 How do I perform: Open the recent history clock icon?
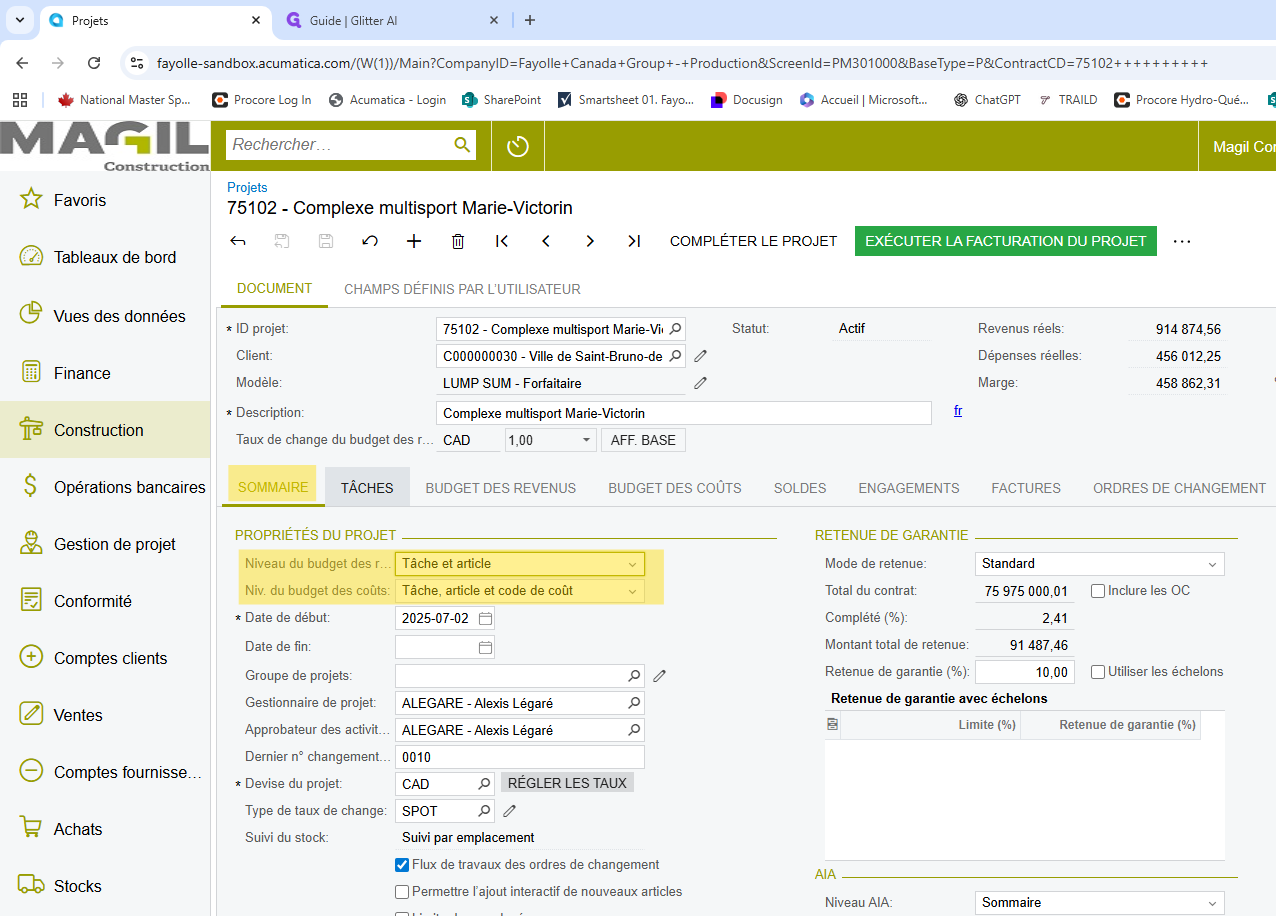[517, 146]
